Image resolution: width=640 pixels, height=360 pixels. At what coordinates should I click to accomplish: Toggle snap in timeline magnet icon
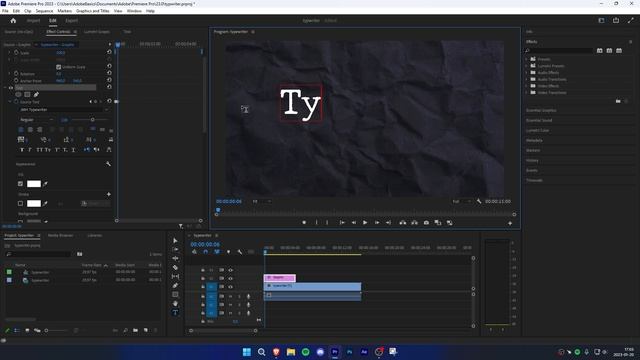click(x=205, y=252)
